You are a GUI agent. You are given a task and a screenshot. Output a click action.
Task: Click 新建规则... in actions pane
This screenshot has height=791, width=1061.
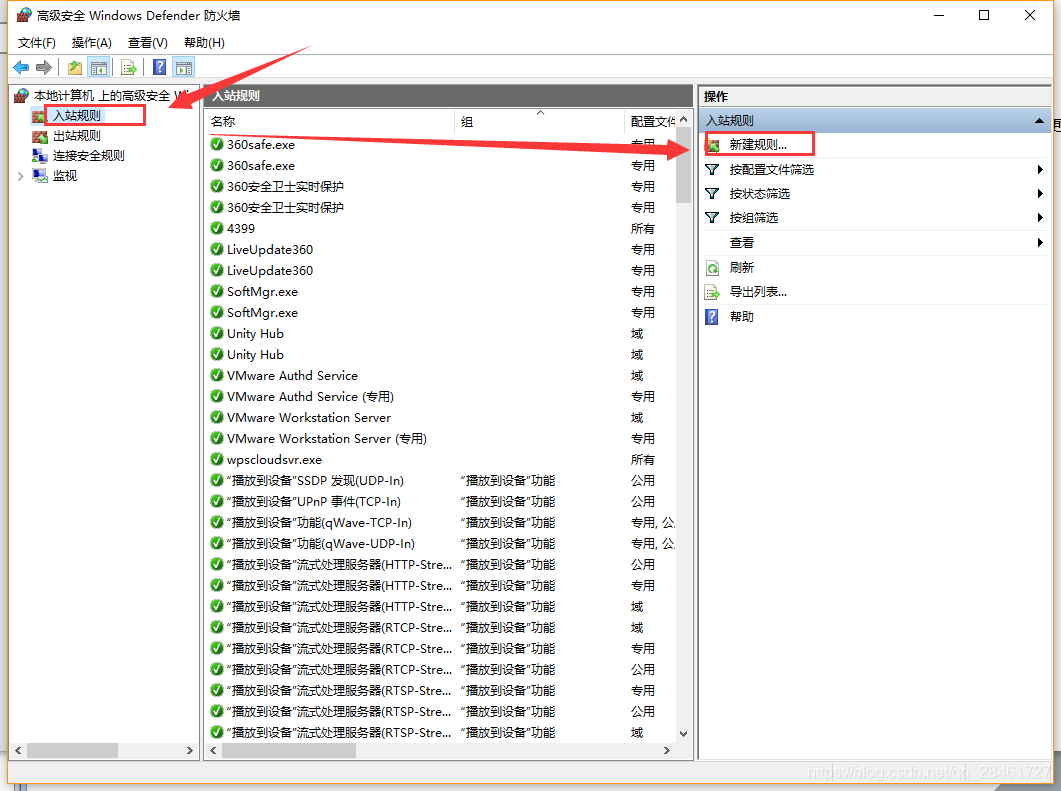pos(758,145)
